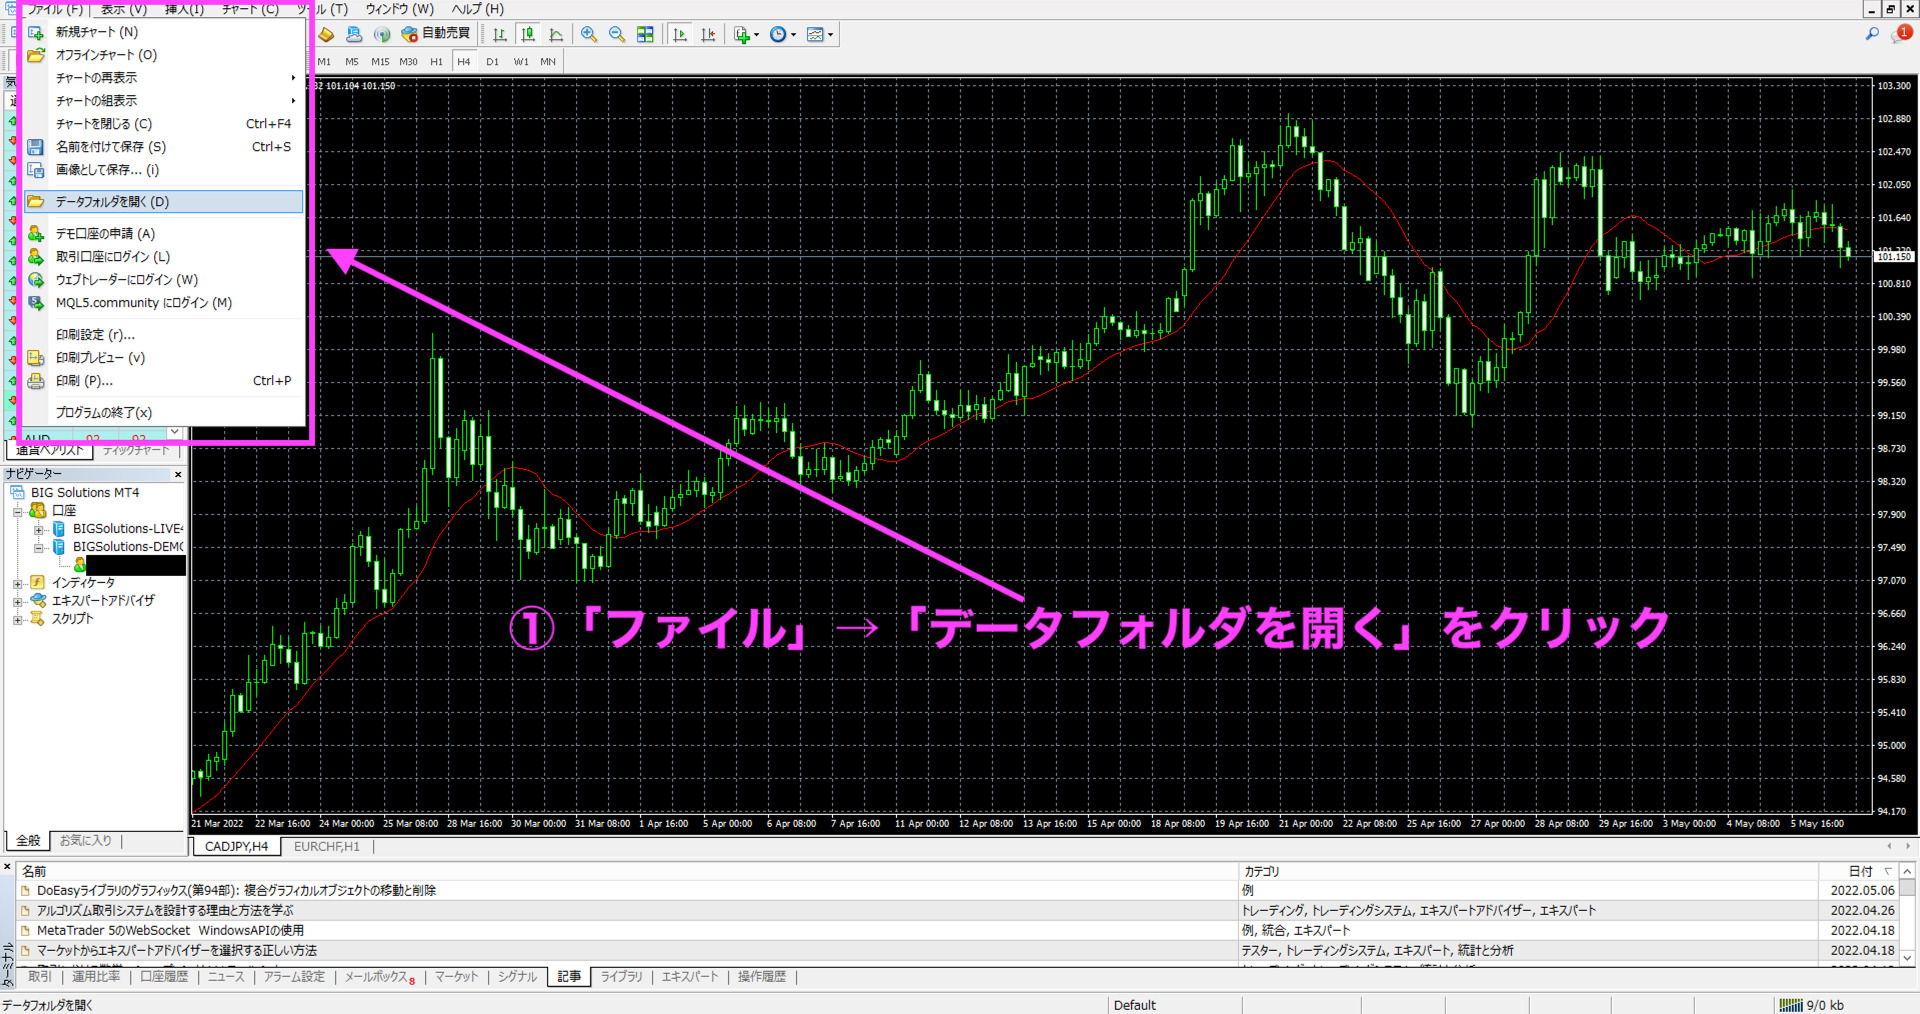Switch chart to bar chart mode
Image resolution: width=1920 pixels, height=1014 pixels.
[500, 34]
